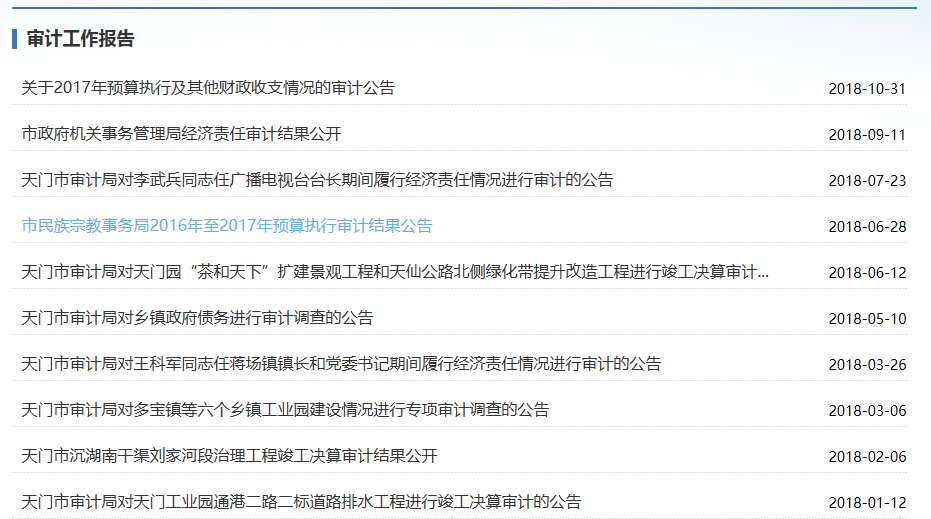Open the 沉湖南干渠刘家河段治理工程 audit result
Screen dimensions: 931x519
coord(229,456)
